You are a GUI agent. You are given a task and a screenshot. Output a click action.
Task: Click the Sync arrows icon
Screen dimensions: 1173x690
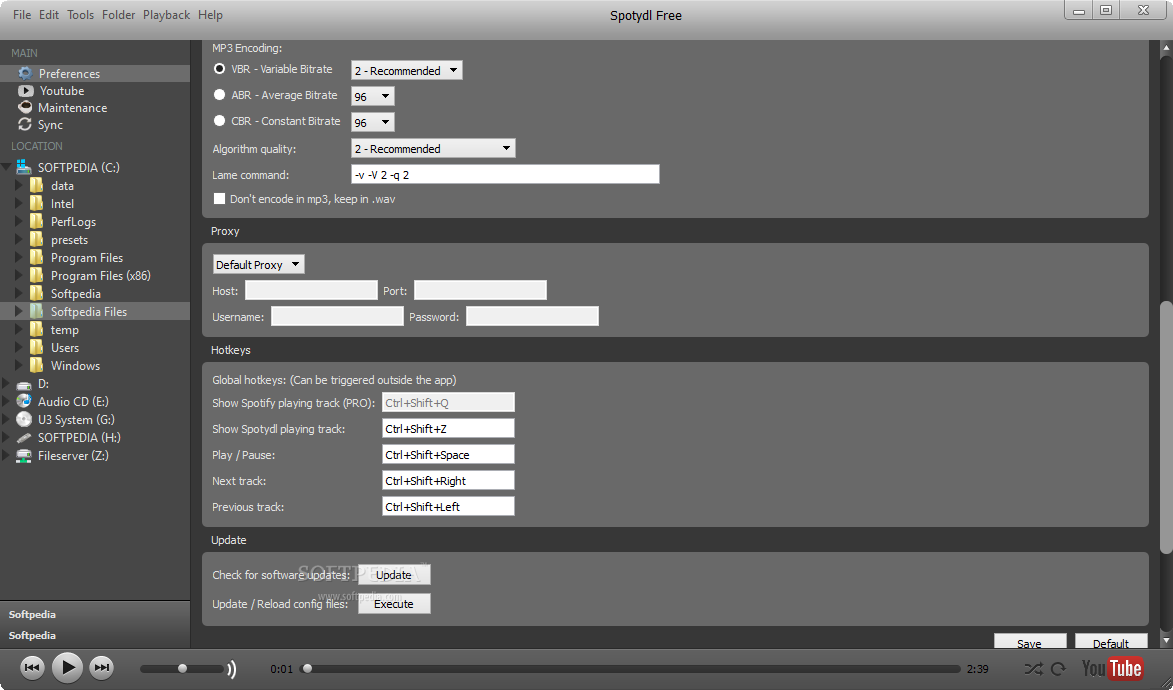point(25,124)
